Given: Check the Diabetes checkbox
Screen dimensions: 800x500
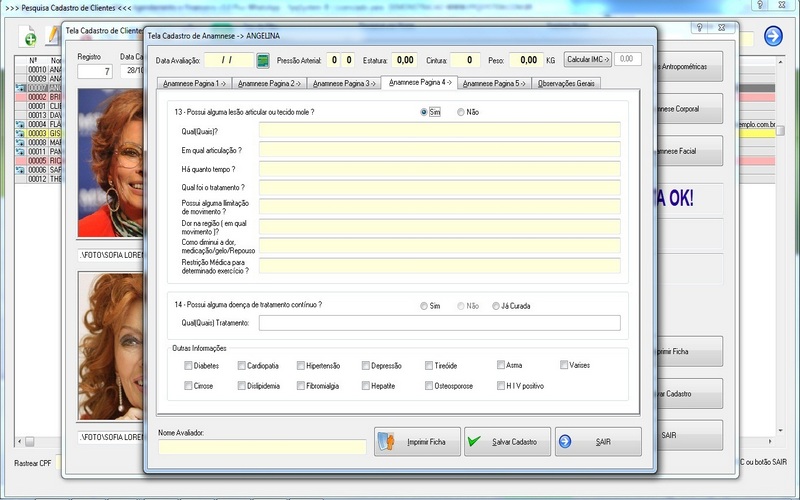Looking at the screenshot, I should pos(188,365).
